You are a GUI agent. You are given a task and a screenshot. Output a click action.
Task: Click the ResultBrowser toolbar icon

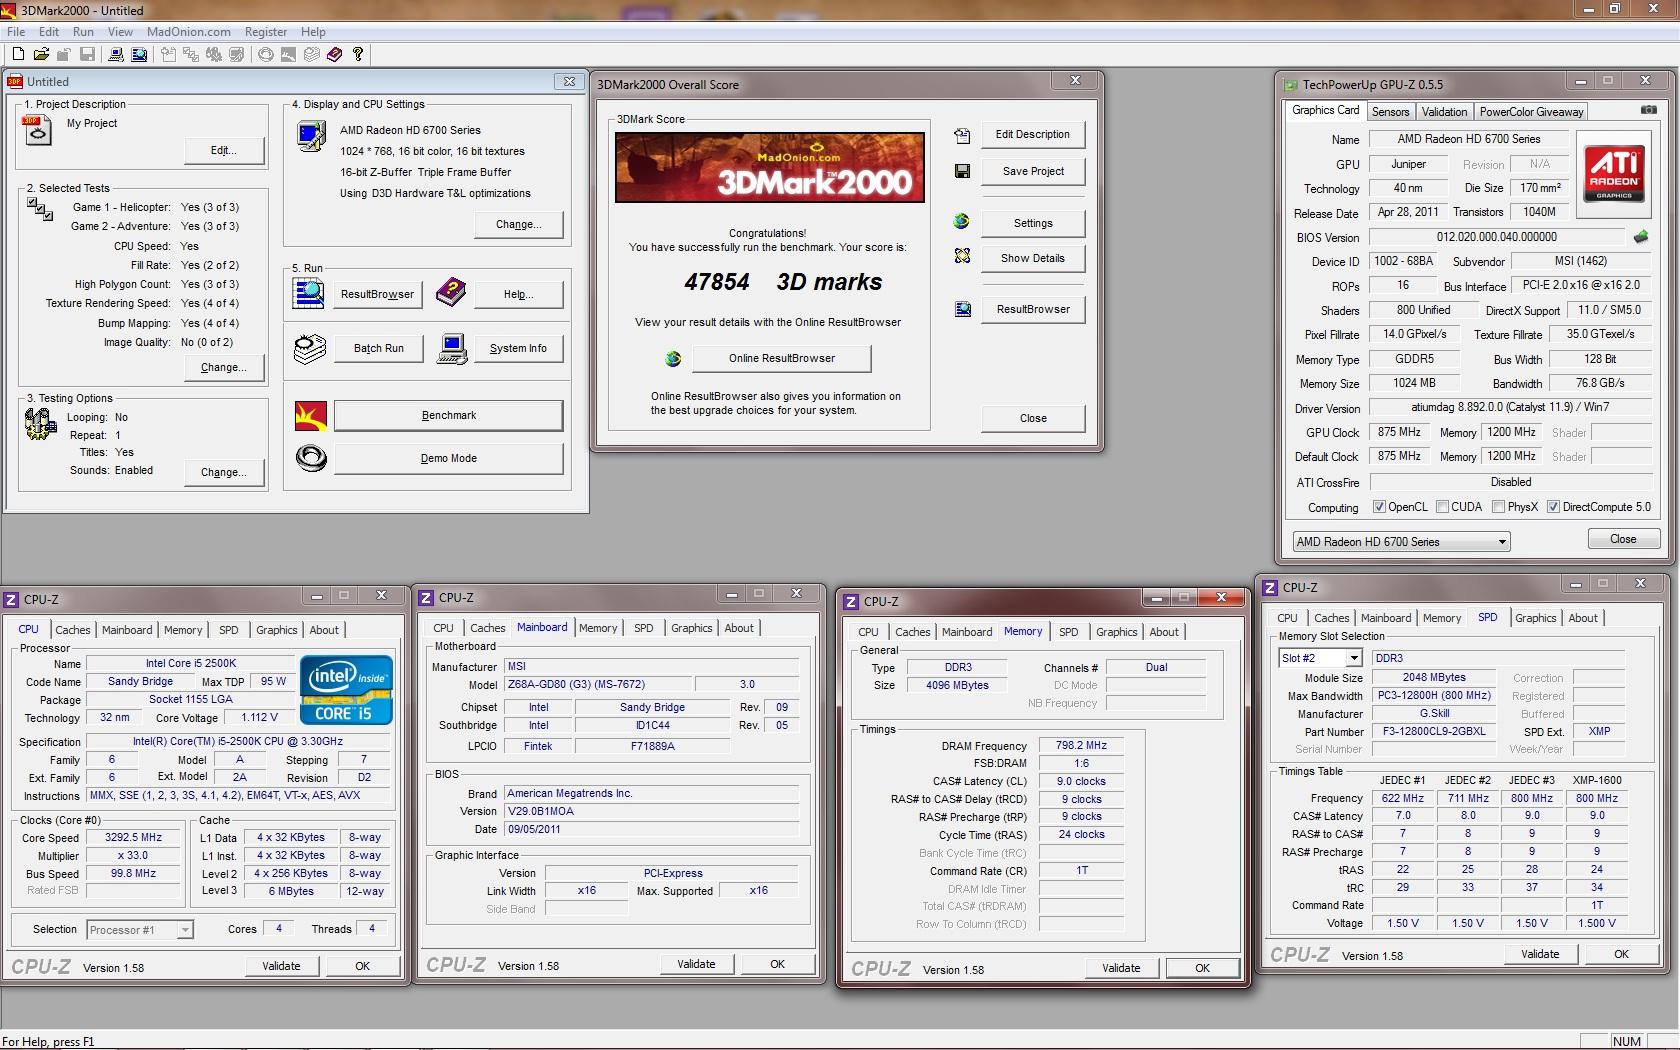(x=139, y=54)
